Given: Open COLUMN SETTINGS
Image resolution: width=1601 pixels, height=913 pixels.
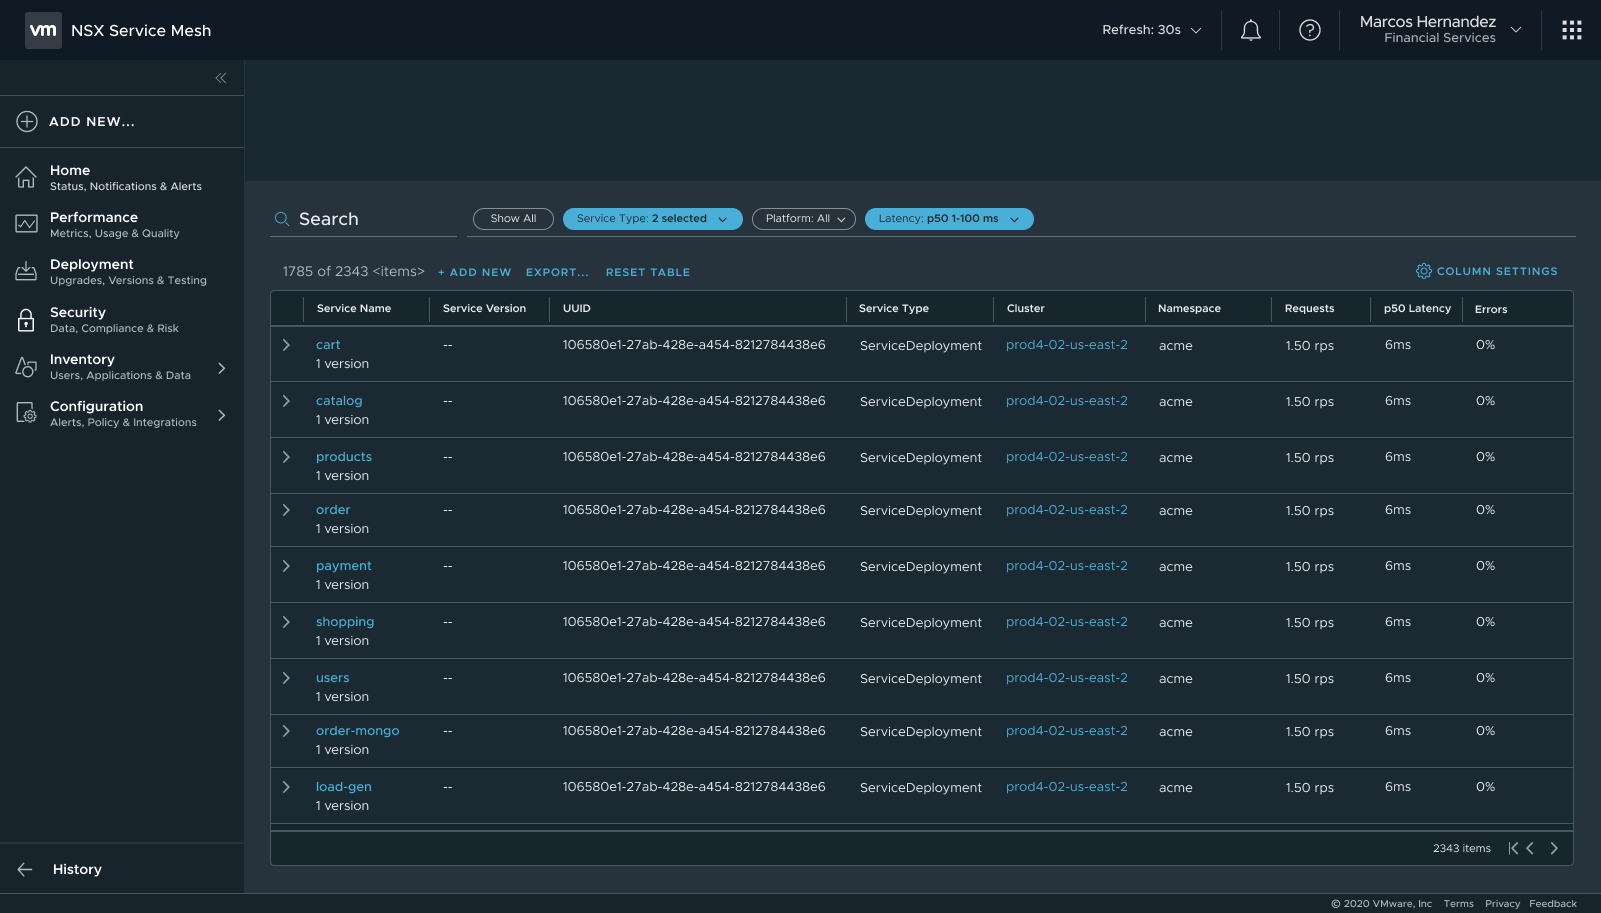Looking at the screenshot, I should pyautogui.click(x=1487, y=271).
